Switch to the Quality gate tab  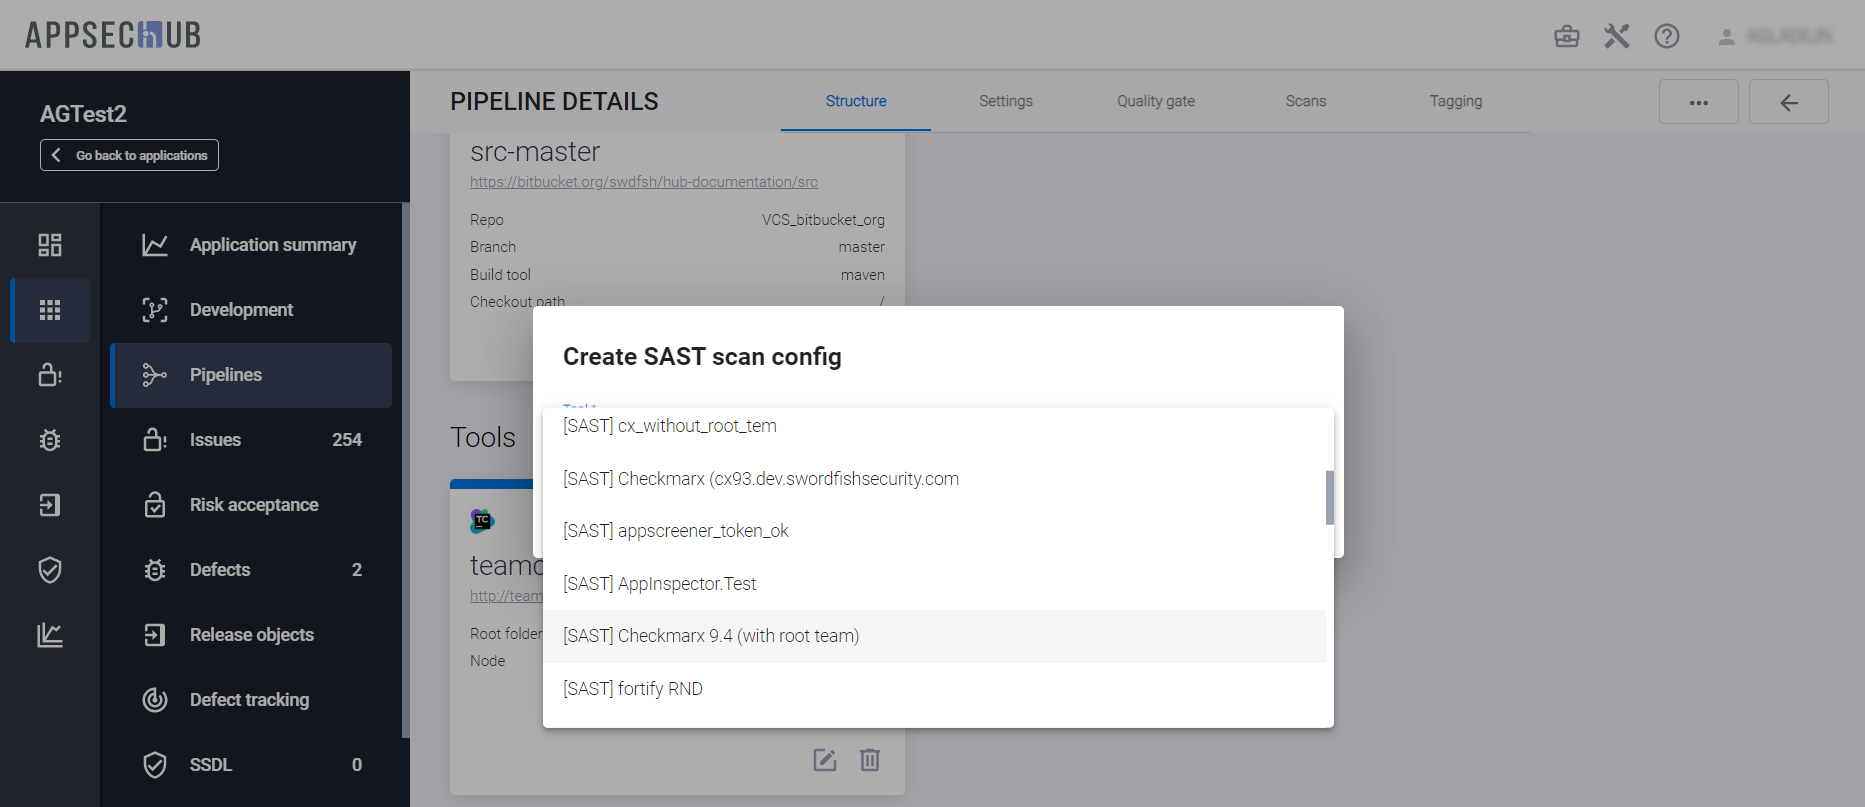1155,101
